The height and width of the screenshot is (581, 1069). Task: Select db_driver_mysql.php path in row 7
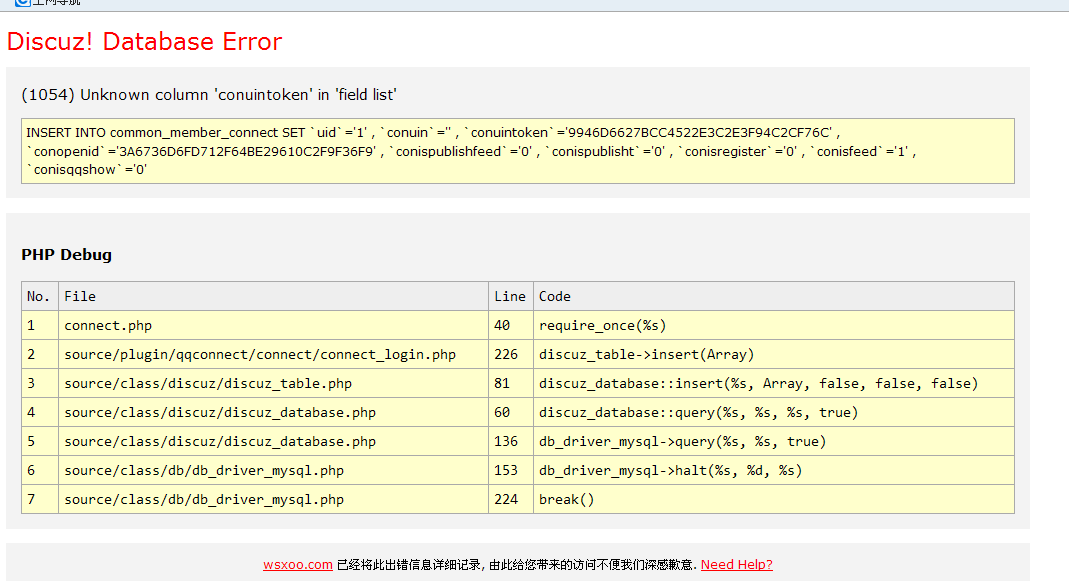273,499
